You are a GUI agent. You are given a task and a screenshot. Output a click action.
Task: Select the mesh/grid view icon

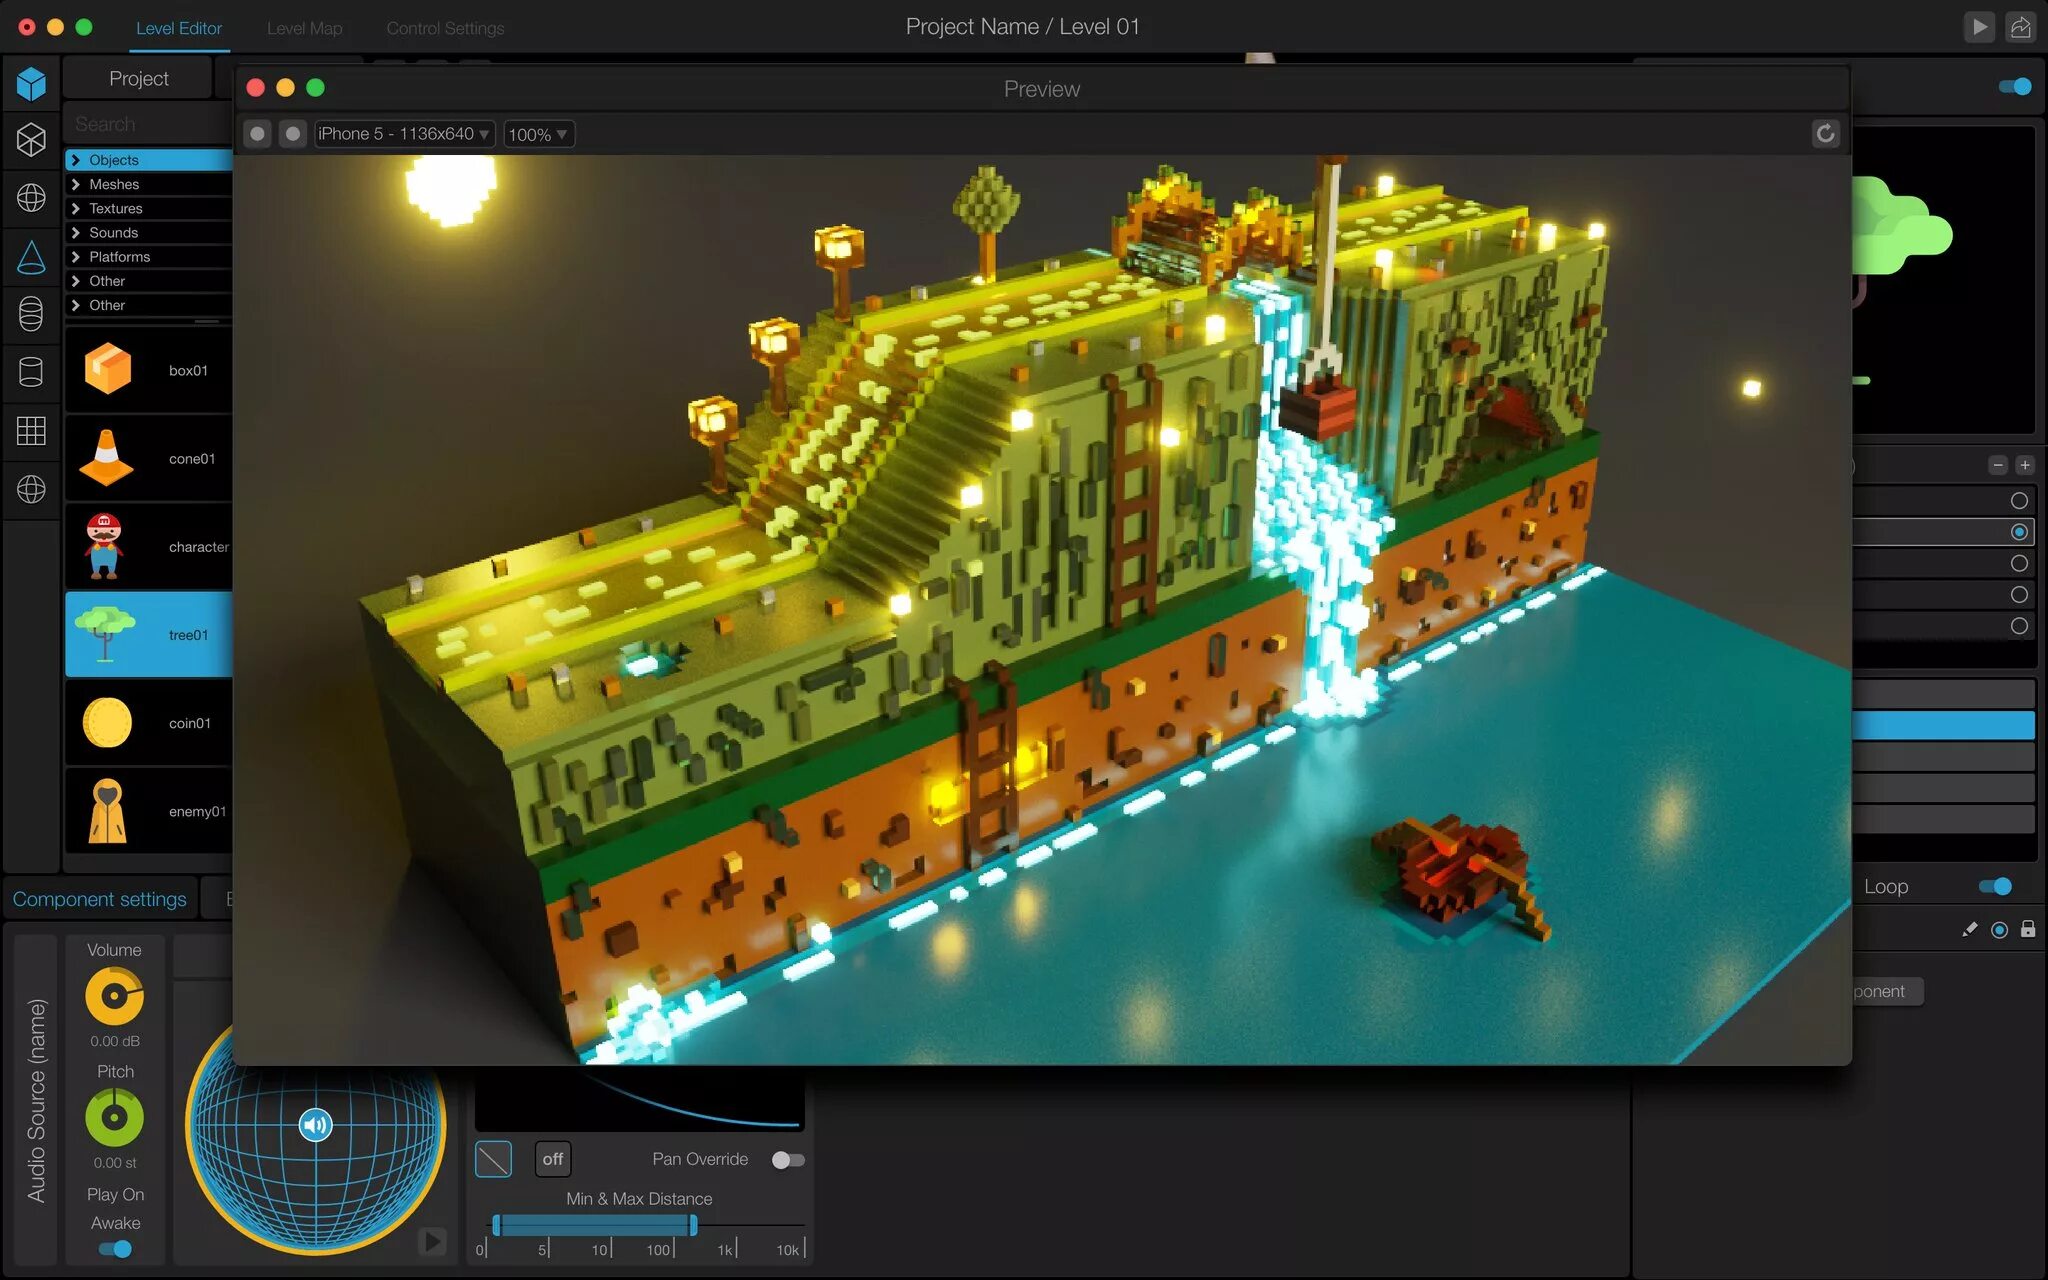(x=32, y=431)
